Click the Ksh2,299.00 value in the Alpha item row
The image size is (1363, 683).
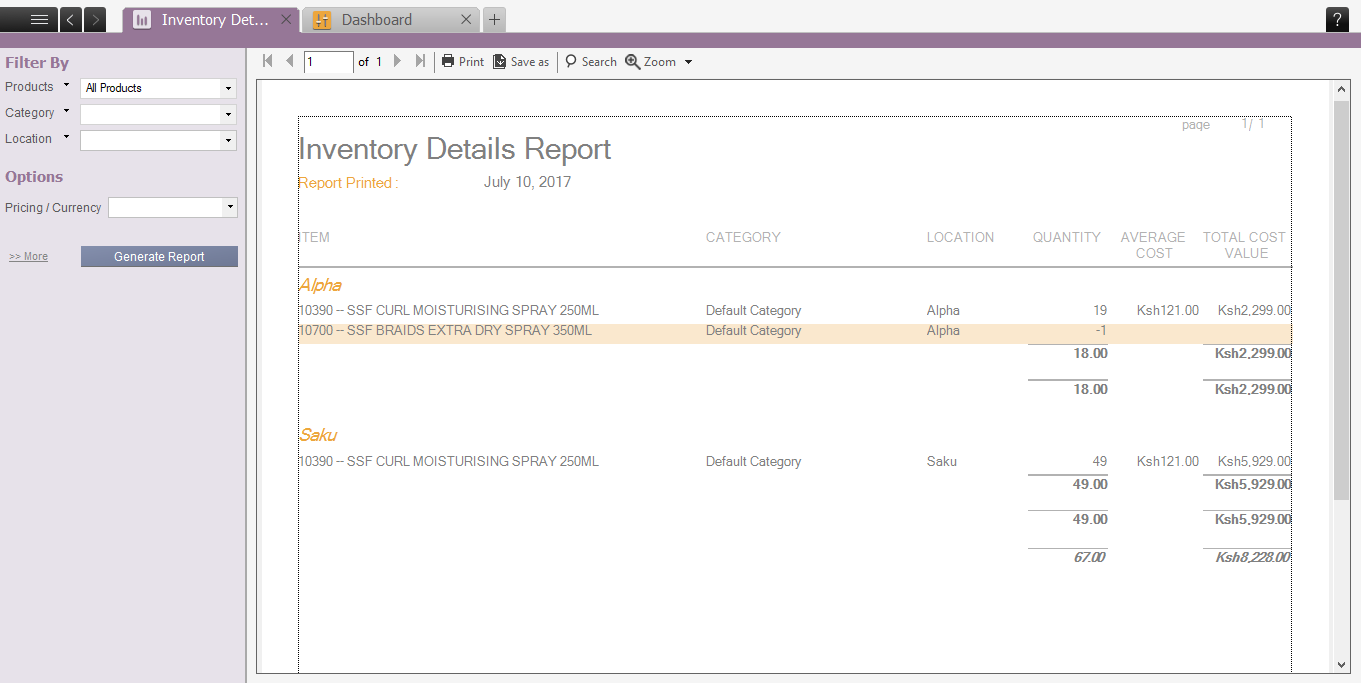1254,311
